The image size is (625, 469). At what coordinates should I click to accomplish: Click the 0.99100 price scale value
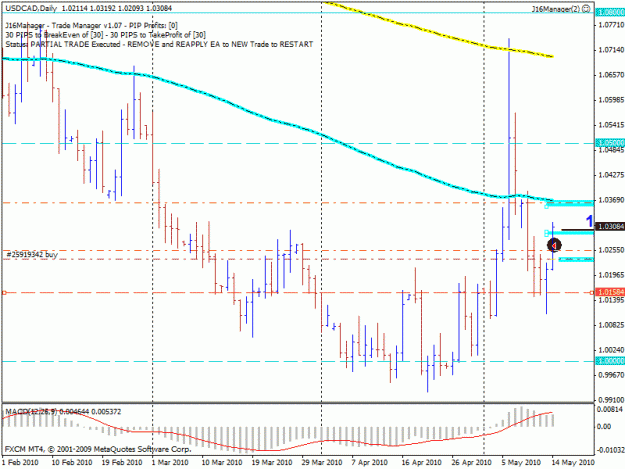click(x=611, y=400)
